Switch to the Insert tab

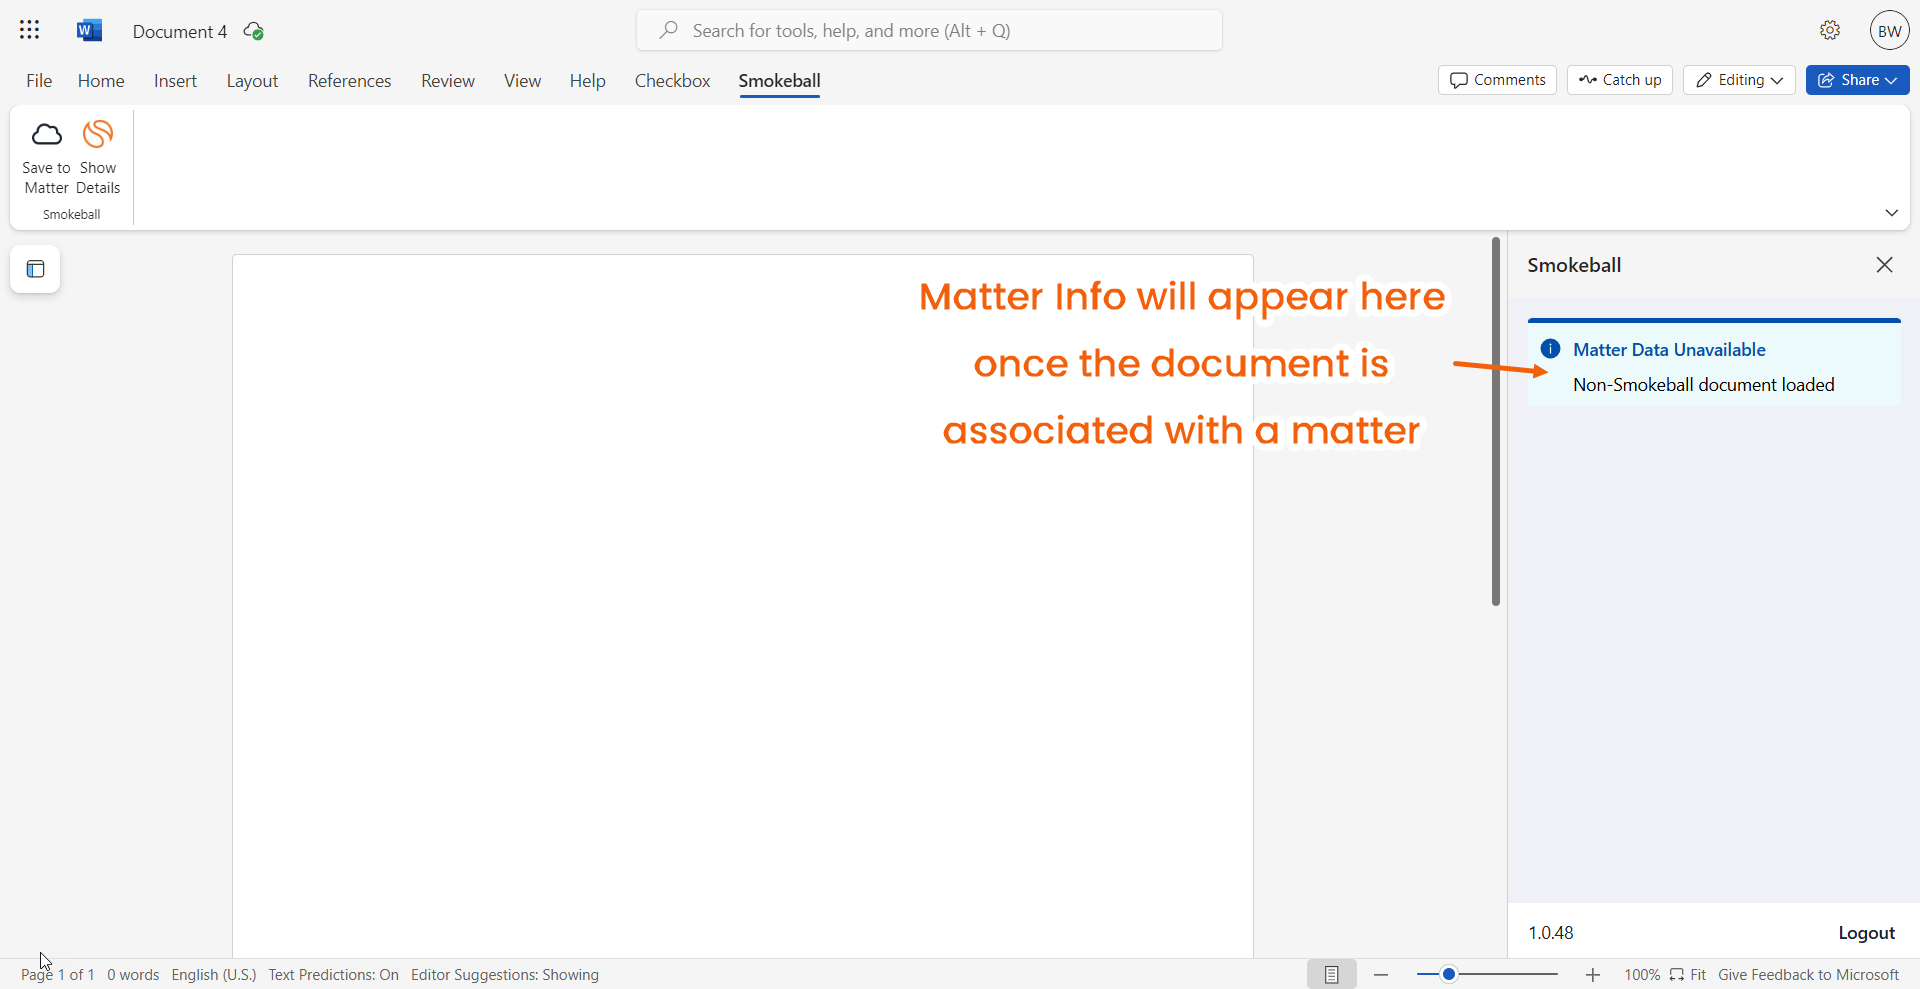175,81
